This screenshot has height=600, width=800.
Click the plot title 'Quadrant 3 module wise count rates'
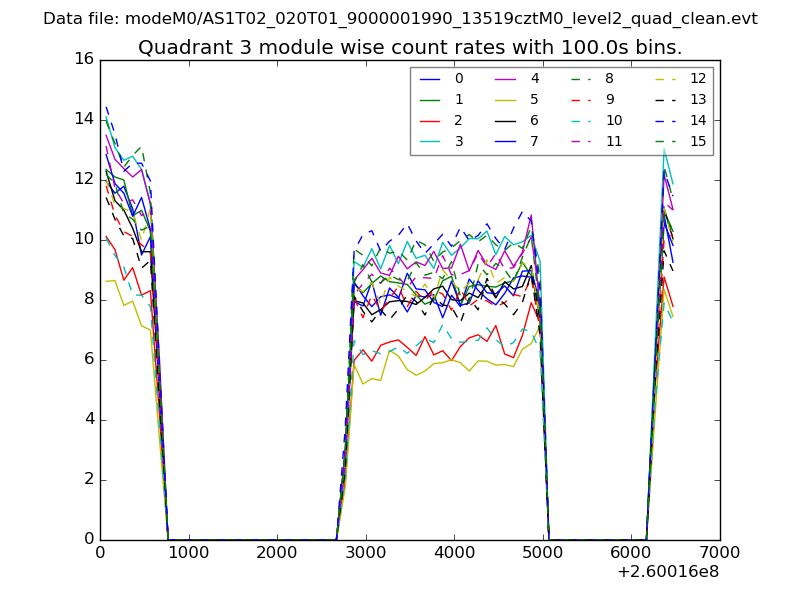point(410,48)
